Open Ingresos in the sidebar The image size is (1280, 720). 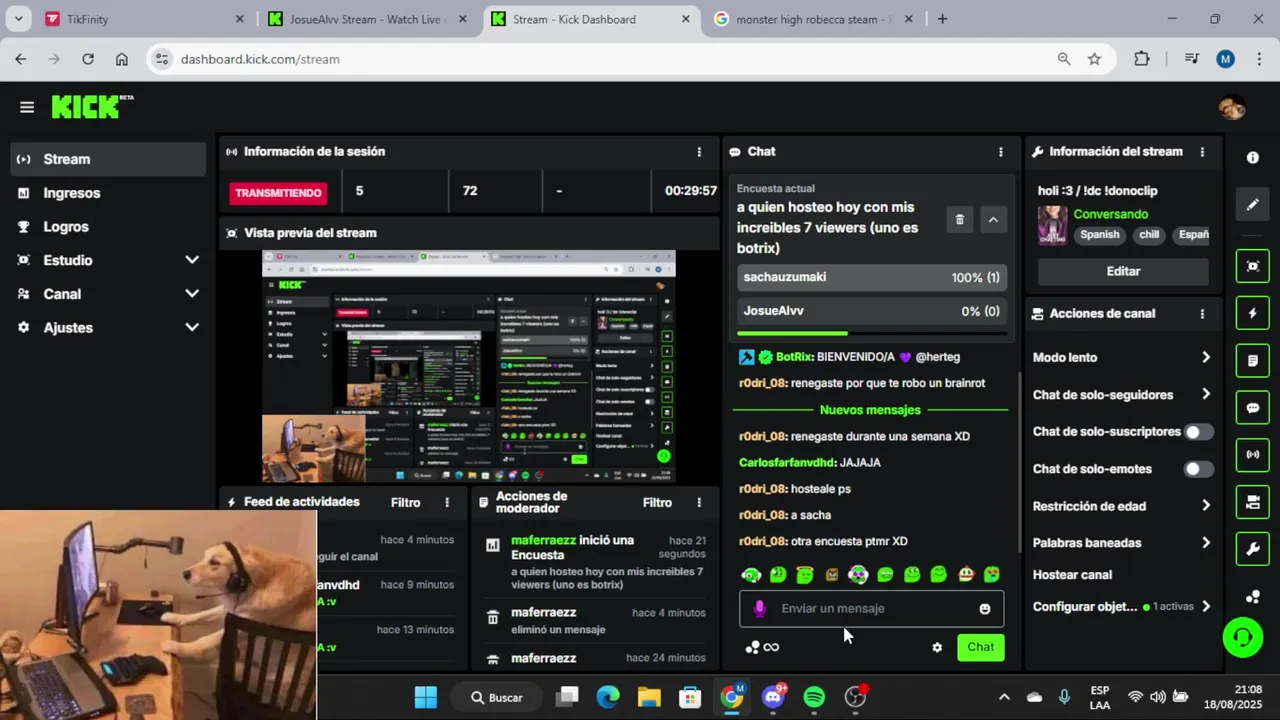tap(110, 193)
